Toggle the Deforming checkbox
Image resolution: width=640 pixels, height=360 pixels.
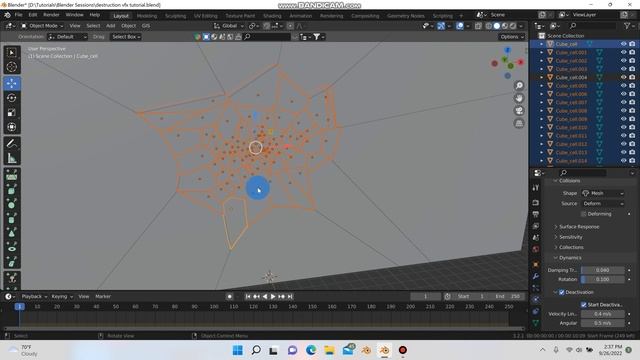point(584,214)
